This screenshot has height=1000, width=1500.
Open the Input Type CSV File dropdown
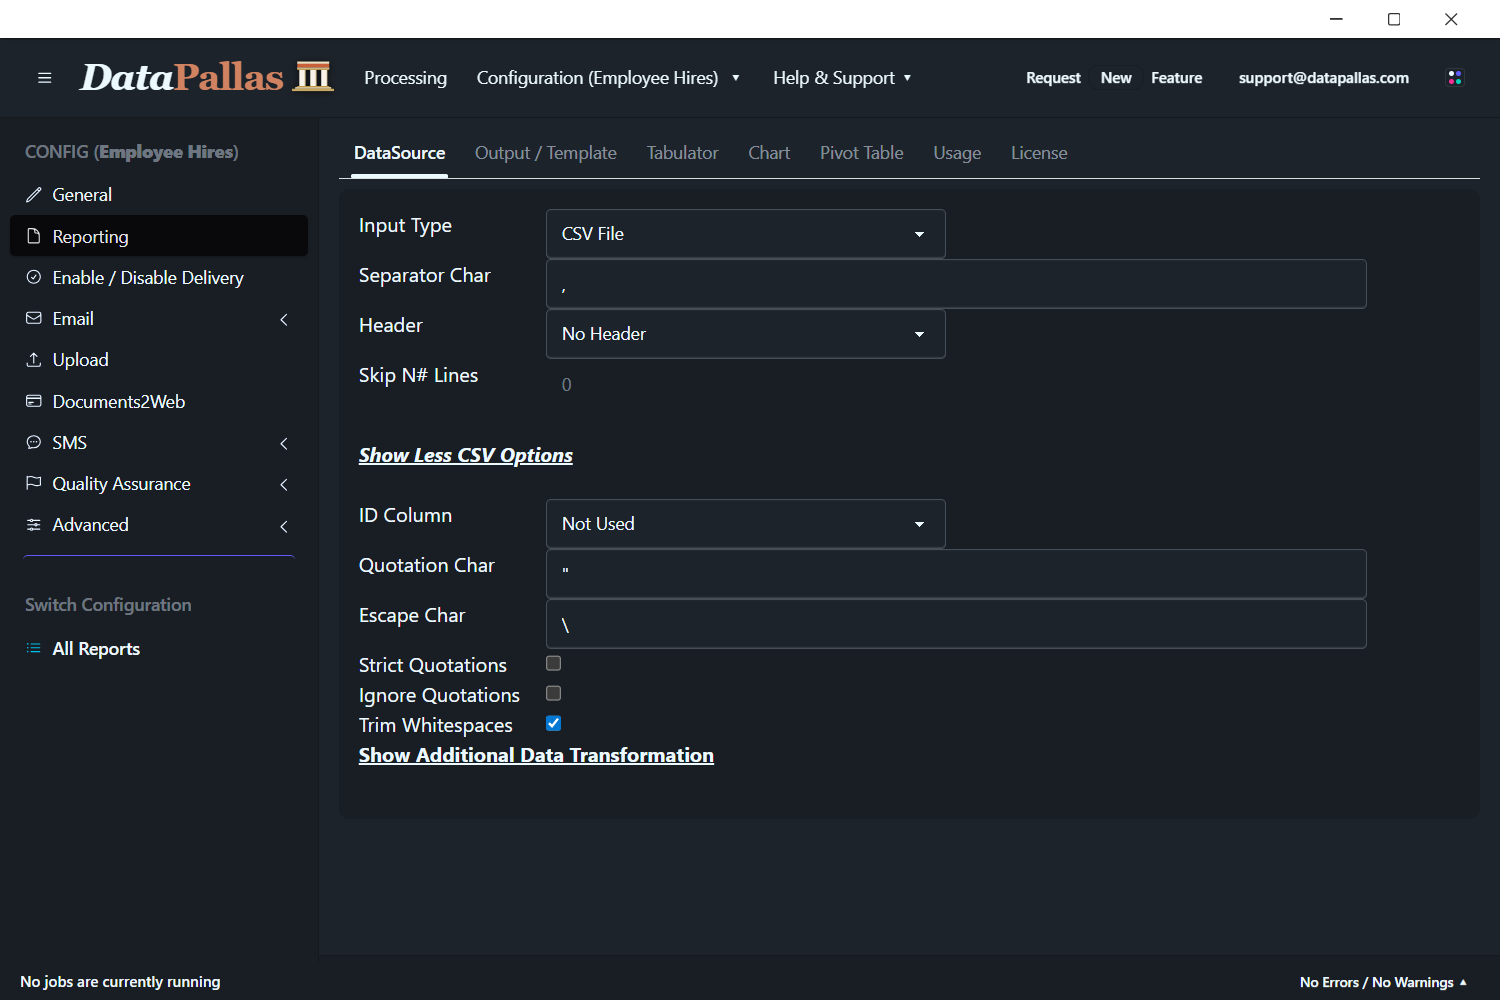click(746, 234)
